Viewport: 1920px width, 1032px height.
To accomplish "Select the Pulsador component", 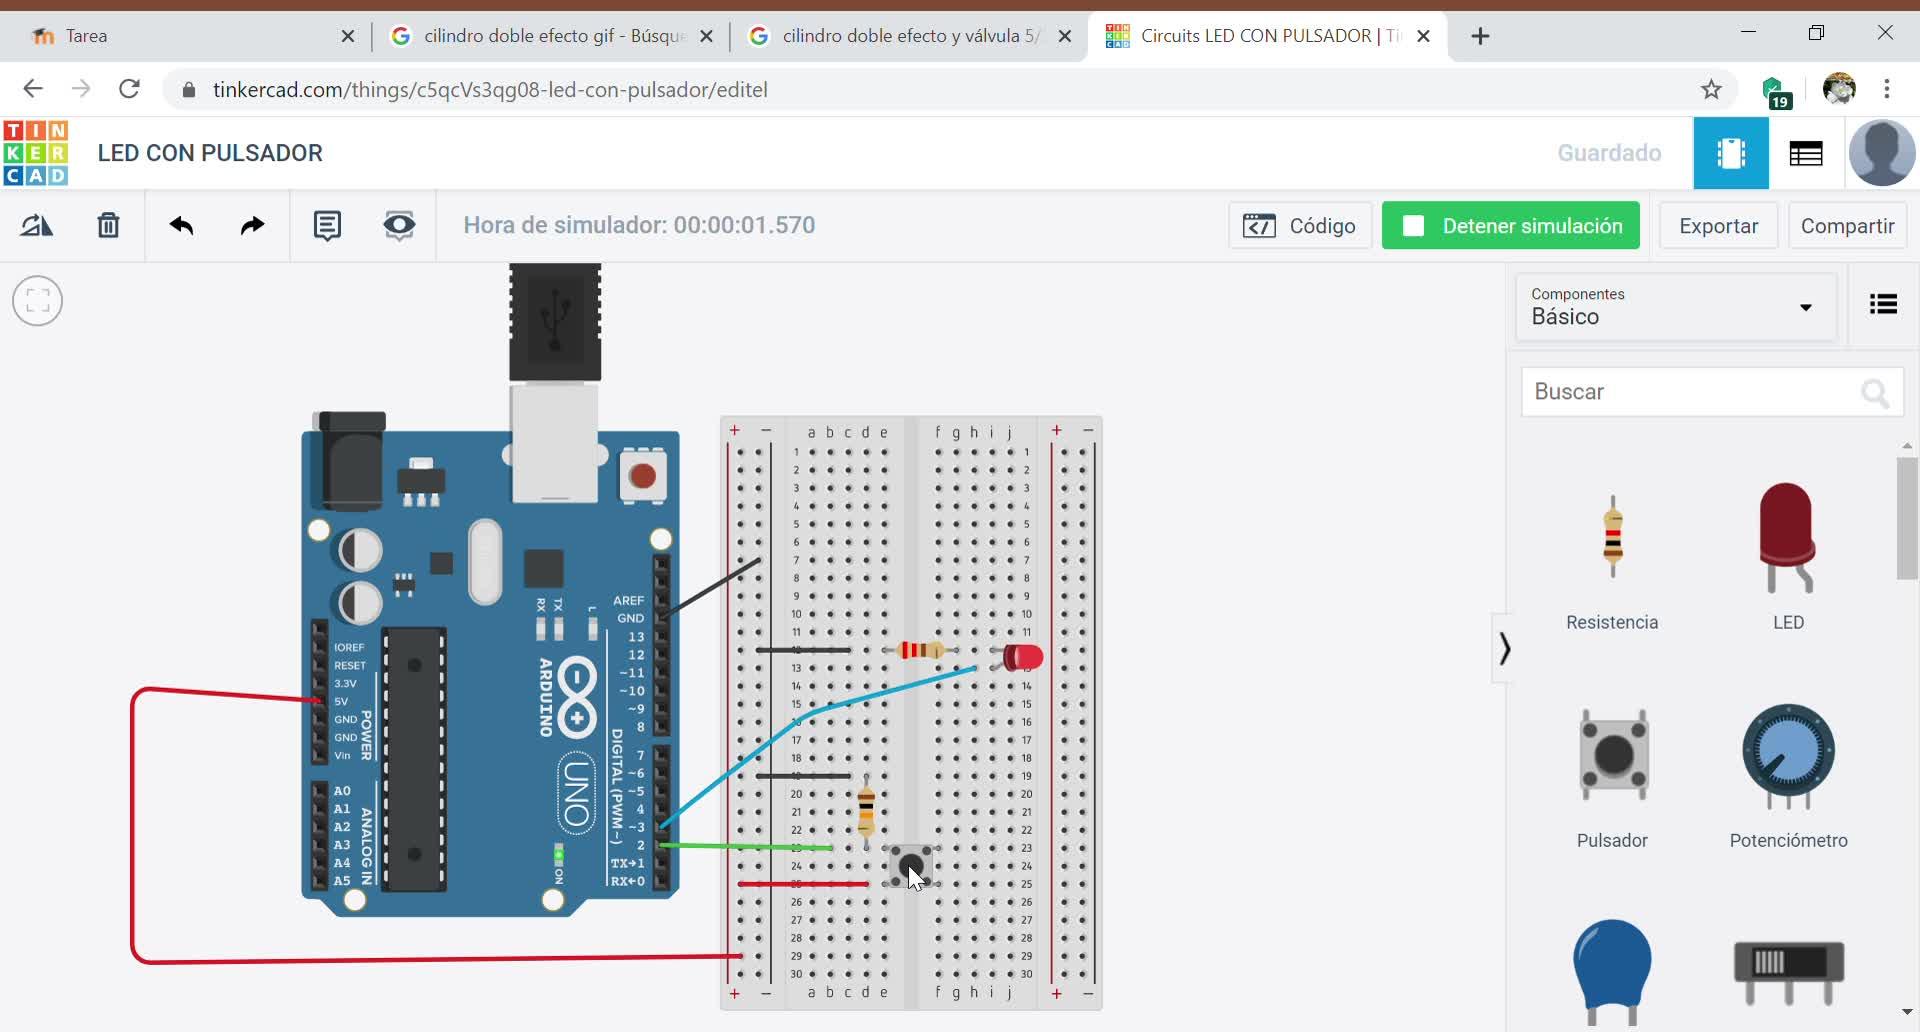I will tap(1612, 780).
